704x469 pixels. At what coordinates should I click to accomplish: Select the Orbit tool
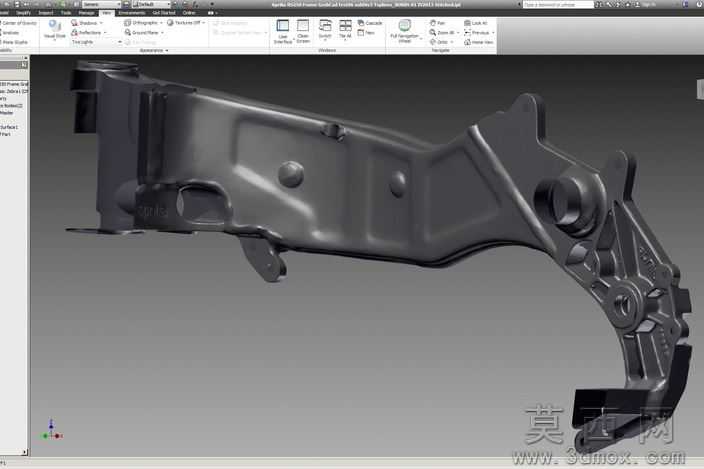439,42
